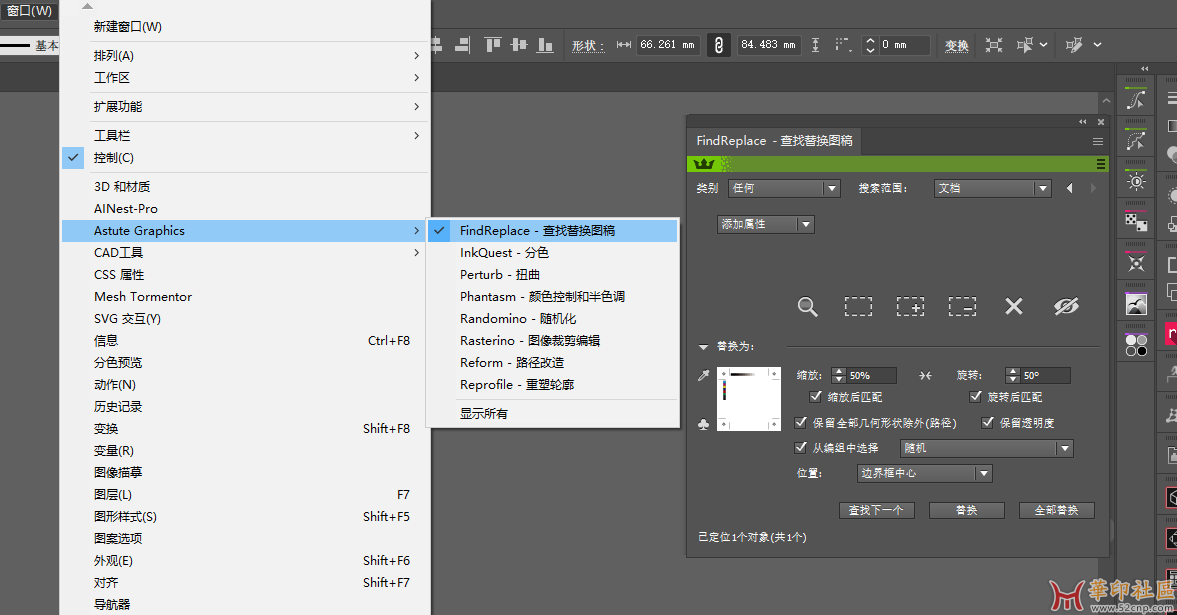The image size is (1177, 615).
Task: Open the 添加属性 dropdown
Action: click(x=766, y=225)
